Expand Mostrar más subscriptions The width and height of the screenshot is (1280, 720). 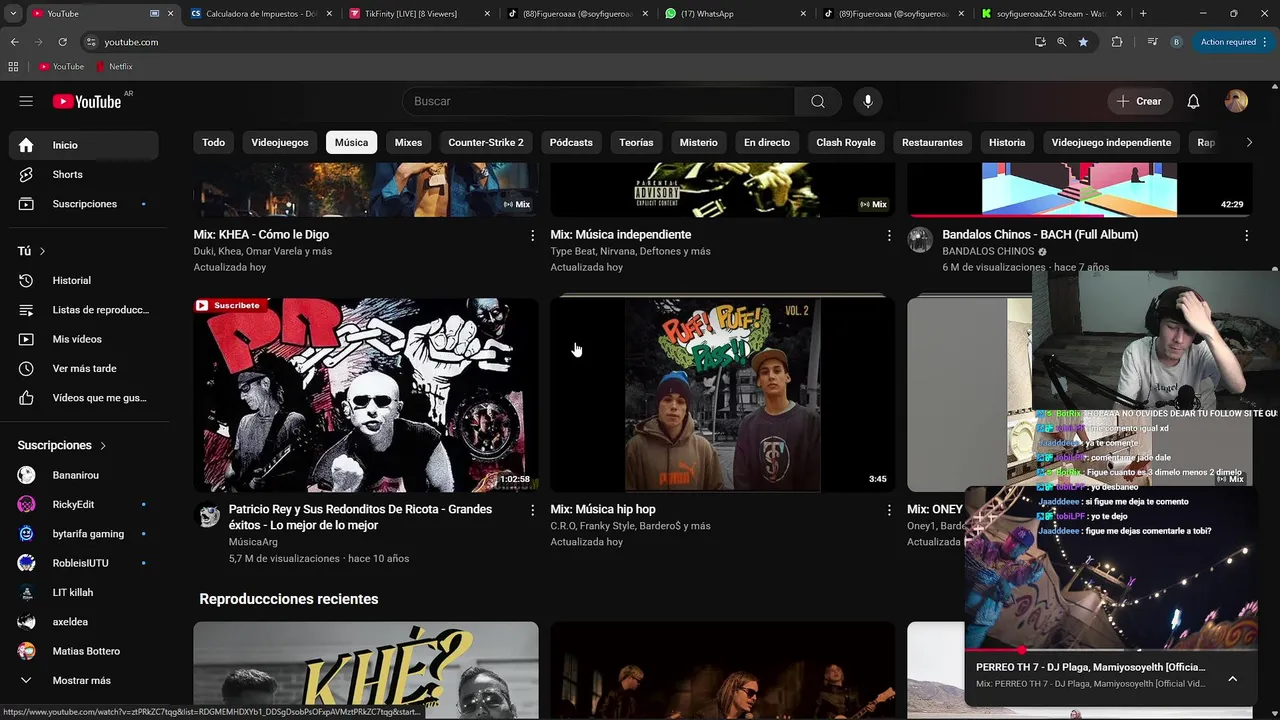(x=84, y=681)
